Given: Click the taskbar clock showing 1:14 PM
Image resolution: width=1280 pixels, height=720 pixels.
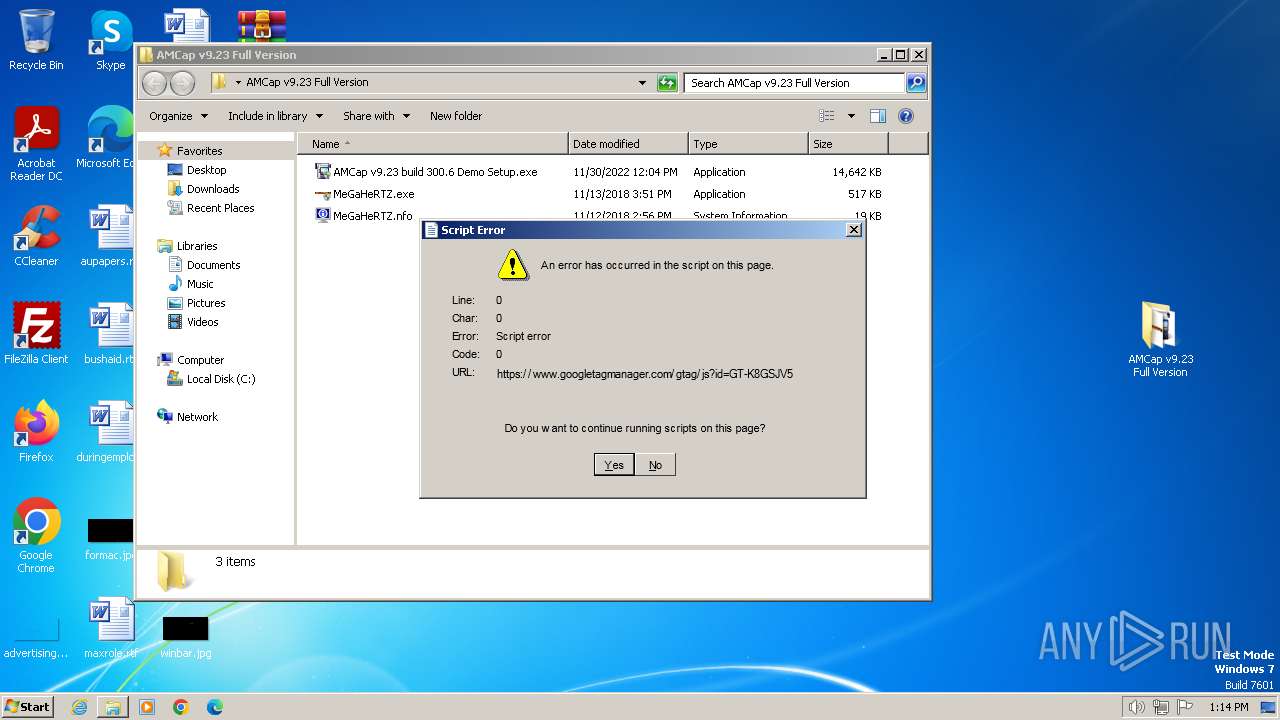Looking at the screenshot, I should tap(1228, 707).
